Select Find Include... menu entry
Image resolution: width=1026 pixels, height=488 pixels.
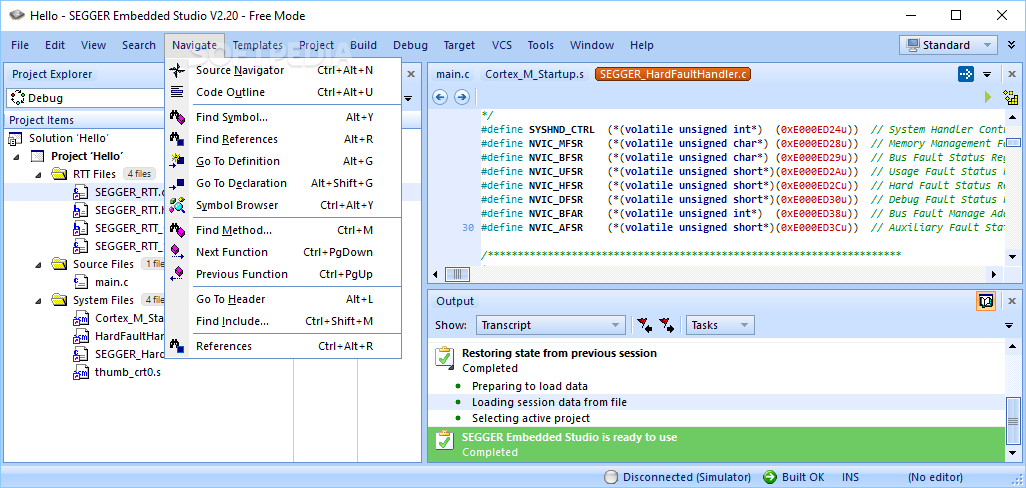tap(283, 321)
